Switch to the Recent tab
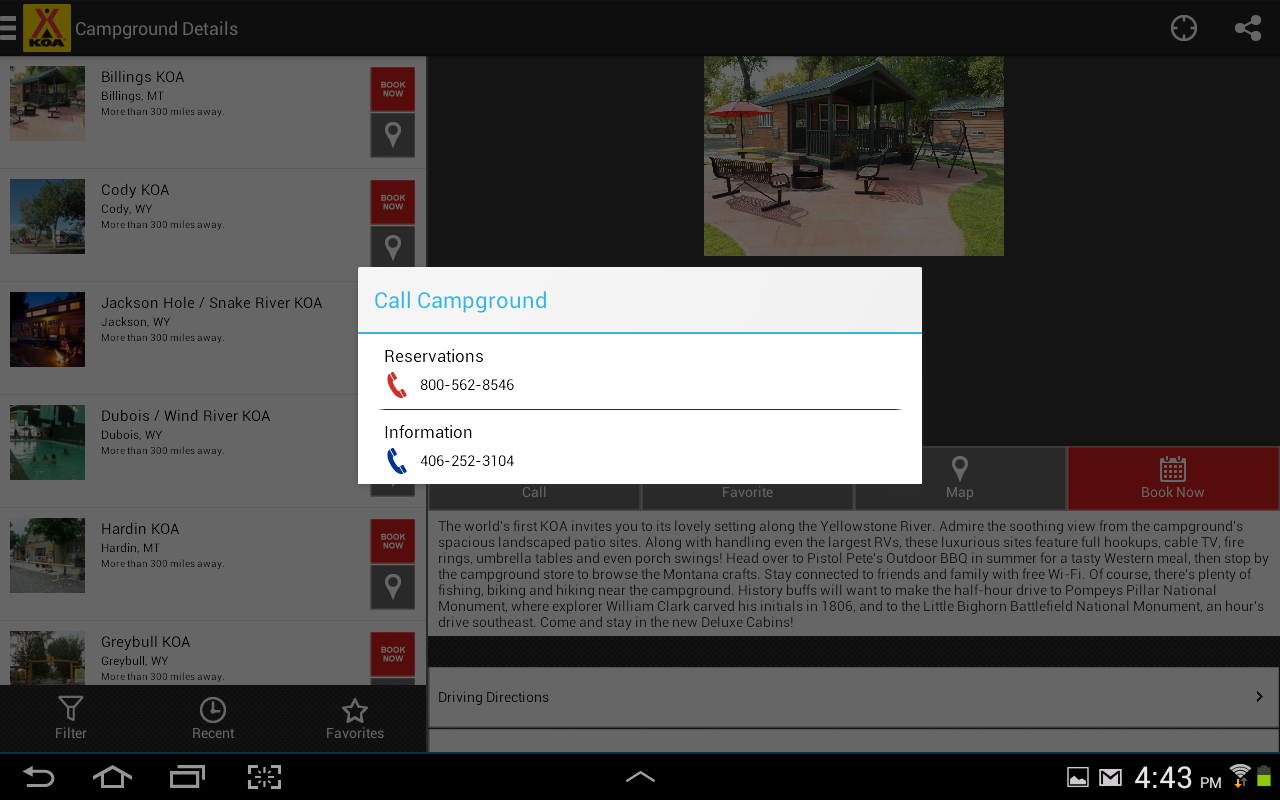 click(212, 717)
